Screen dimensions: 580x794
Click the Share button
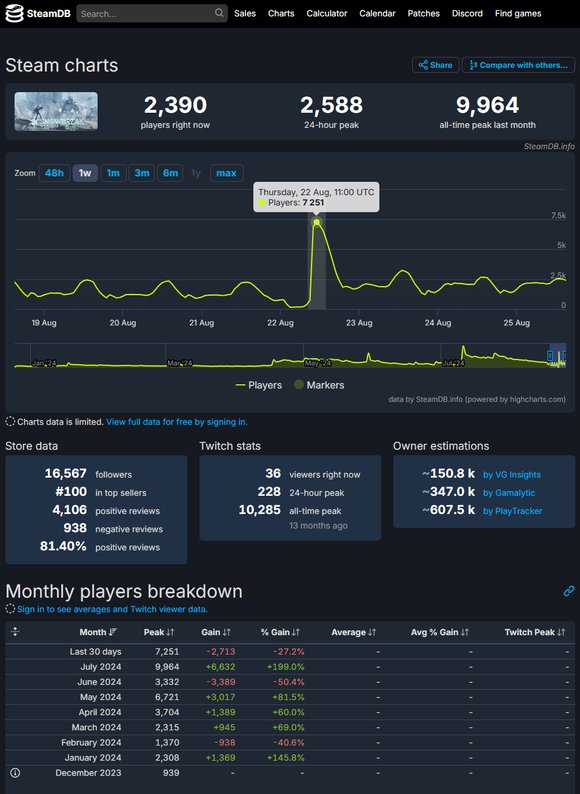point(436,65)
